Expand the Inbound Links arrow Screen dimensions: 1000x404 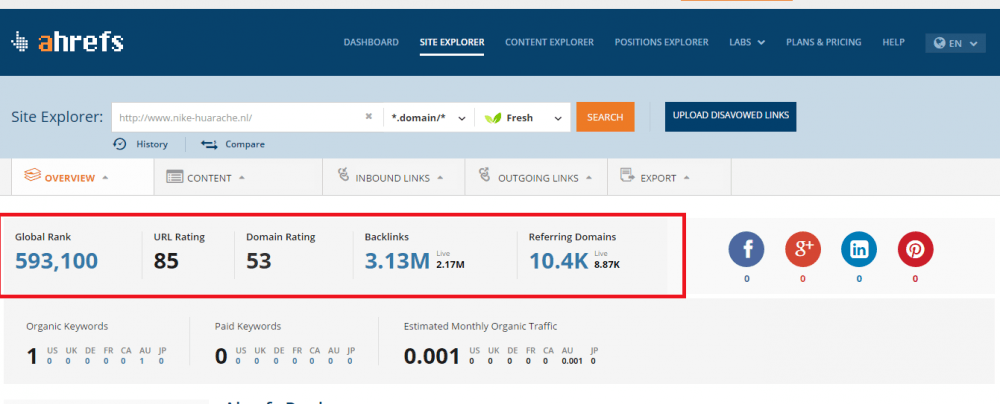click(440, 177)
